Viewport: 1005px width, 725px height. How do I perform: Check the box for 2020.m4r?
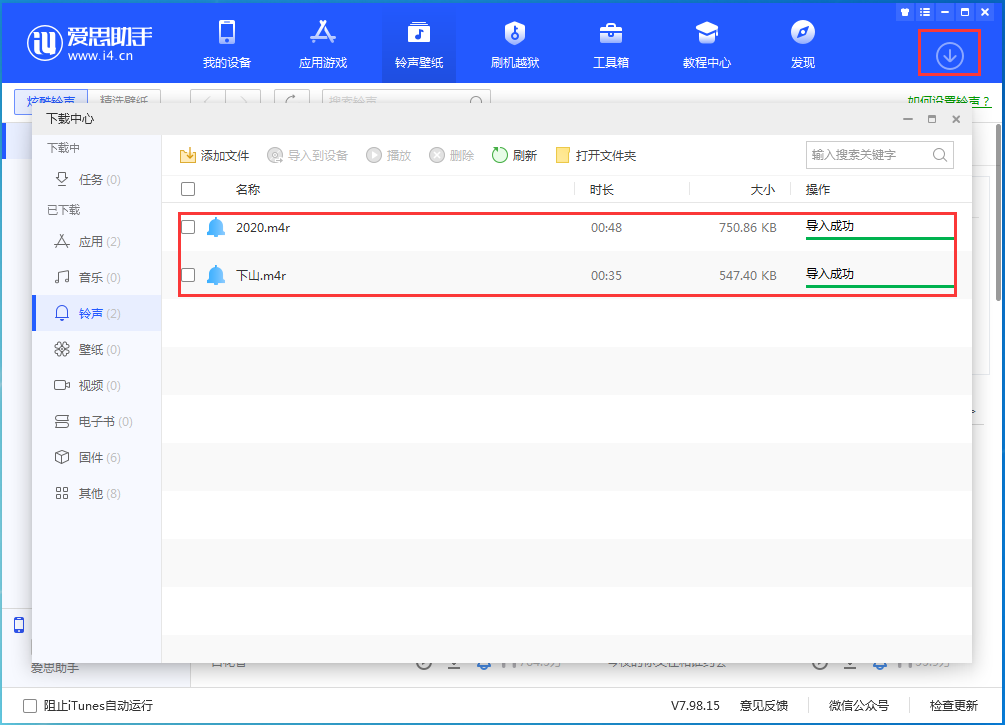[x=188, y=227]
